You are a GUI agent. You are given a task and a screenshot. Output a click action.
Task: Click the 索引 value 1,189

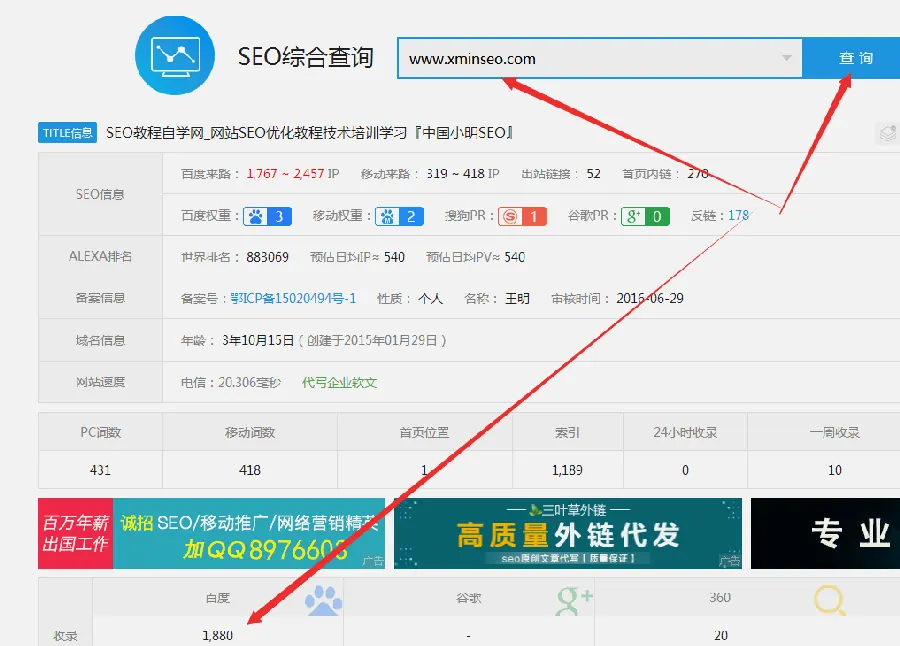(567, 470)
